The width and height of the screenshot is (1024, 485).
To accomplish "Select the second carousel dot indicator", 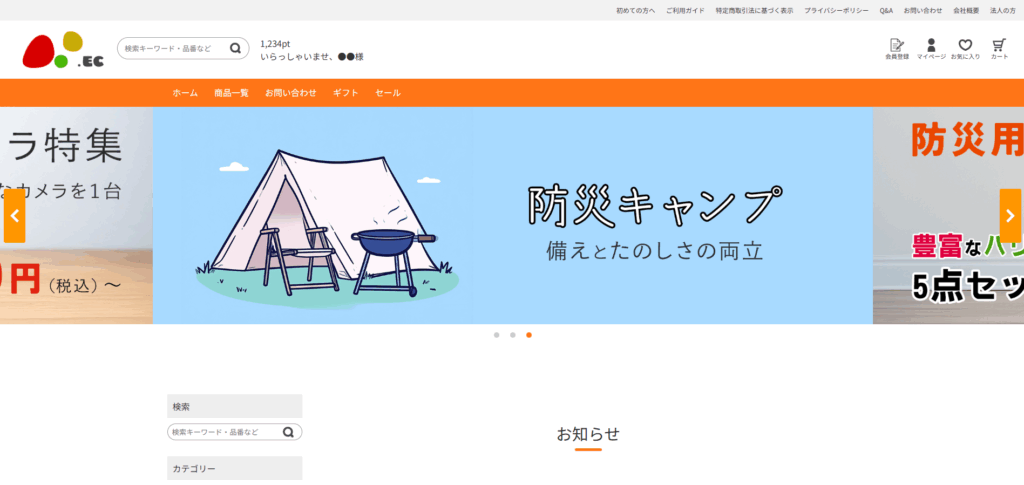I will (513, 335).
